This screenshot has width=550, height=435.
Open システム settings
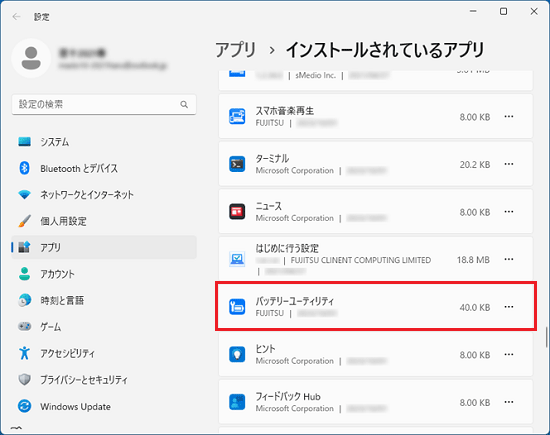104,142
